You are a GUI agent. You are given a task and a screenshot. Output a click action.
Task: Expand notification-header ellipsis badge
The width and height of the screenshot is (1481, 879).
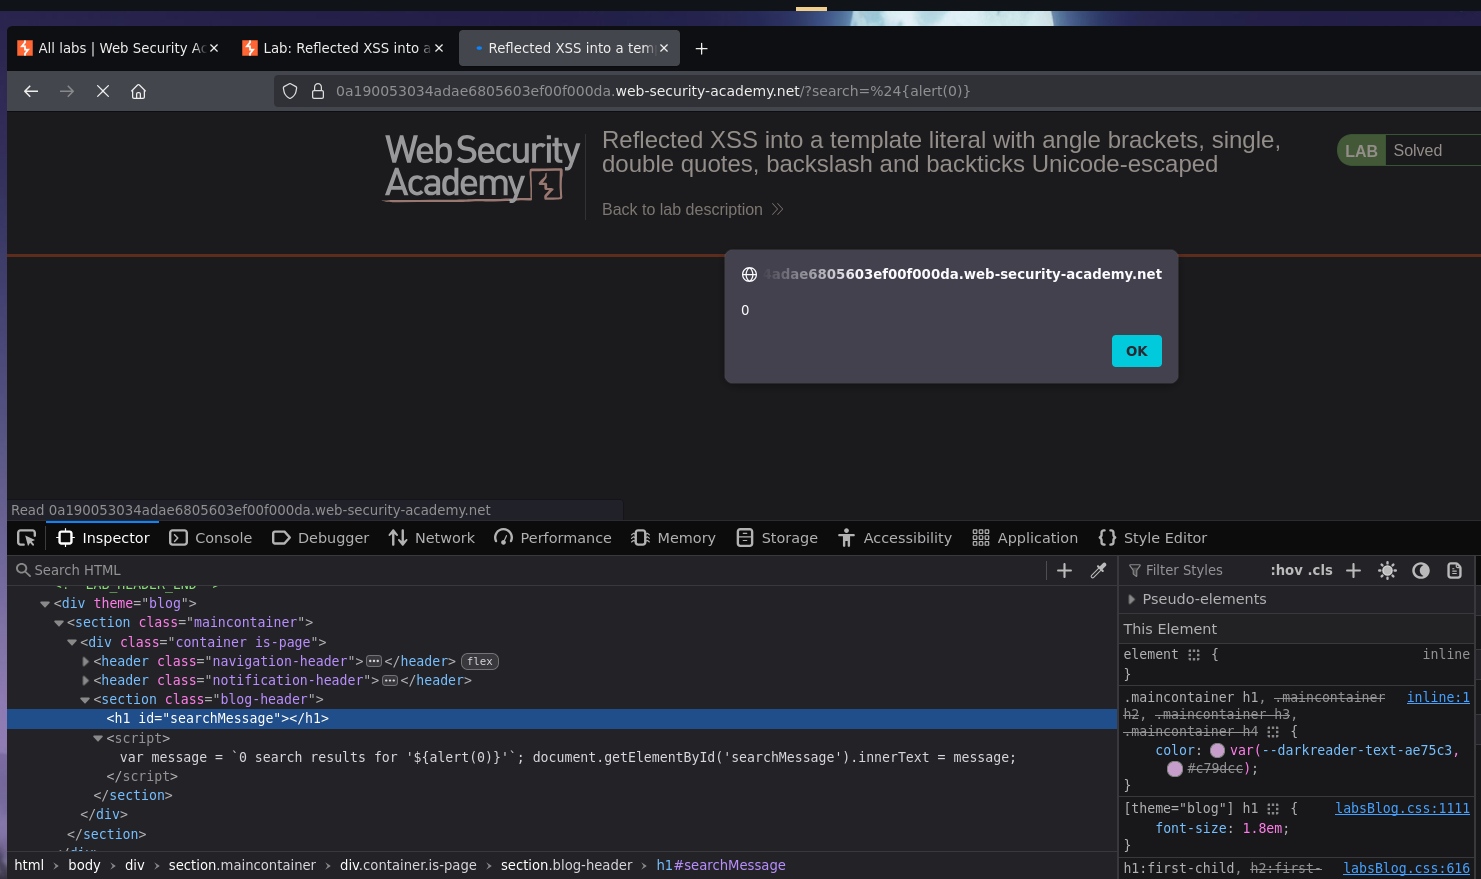390,681
